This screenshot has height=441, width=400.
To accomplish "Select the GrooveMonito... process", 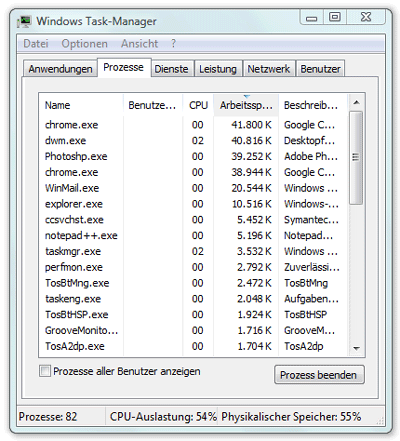I will pos(193,331).
